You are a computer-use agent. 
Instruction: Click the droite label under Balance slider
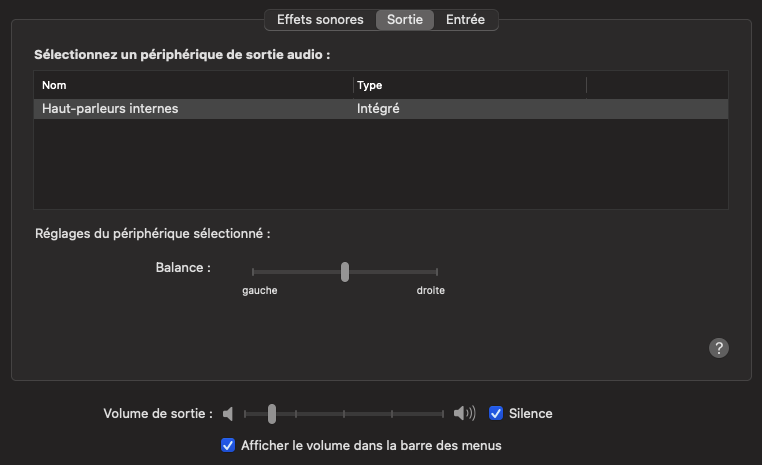coord(431,291)
